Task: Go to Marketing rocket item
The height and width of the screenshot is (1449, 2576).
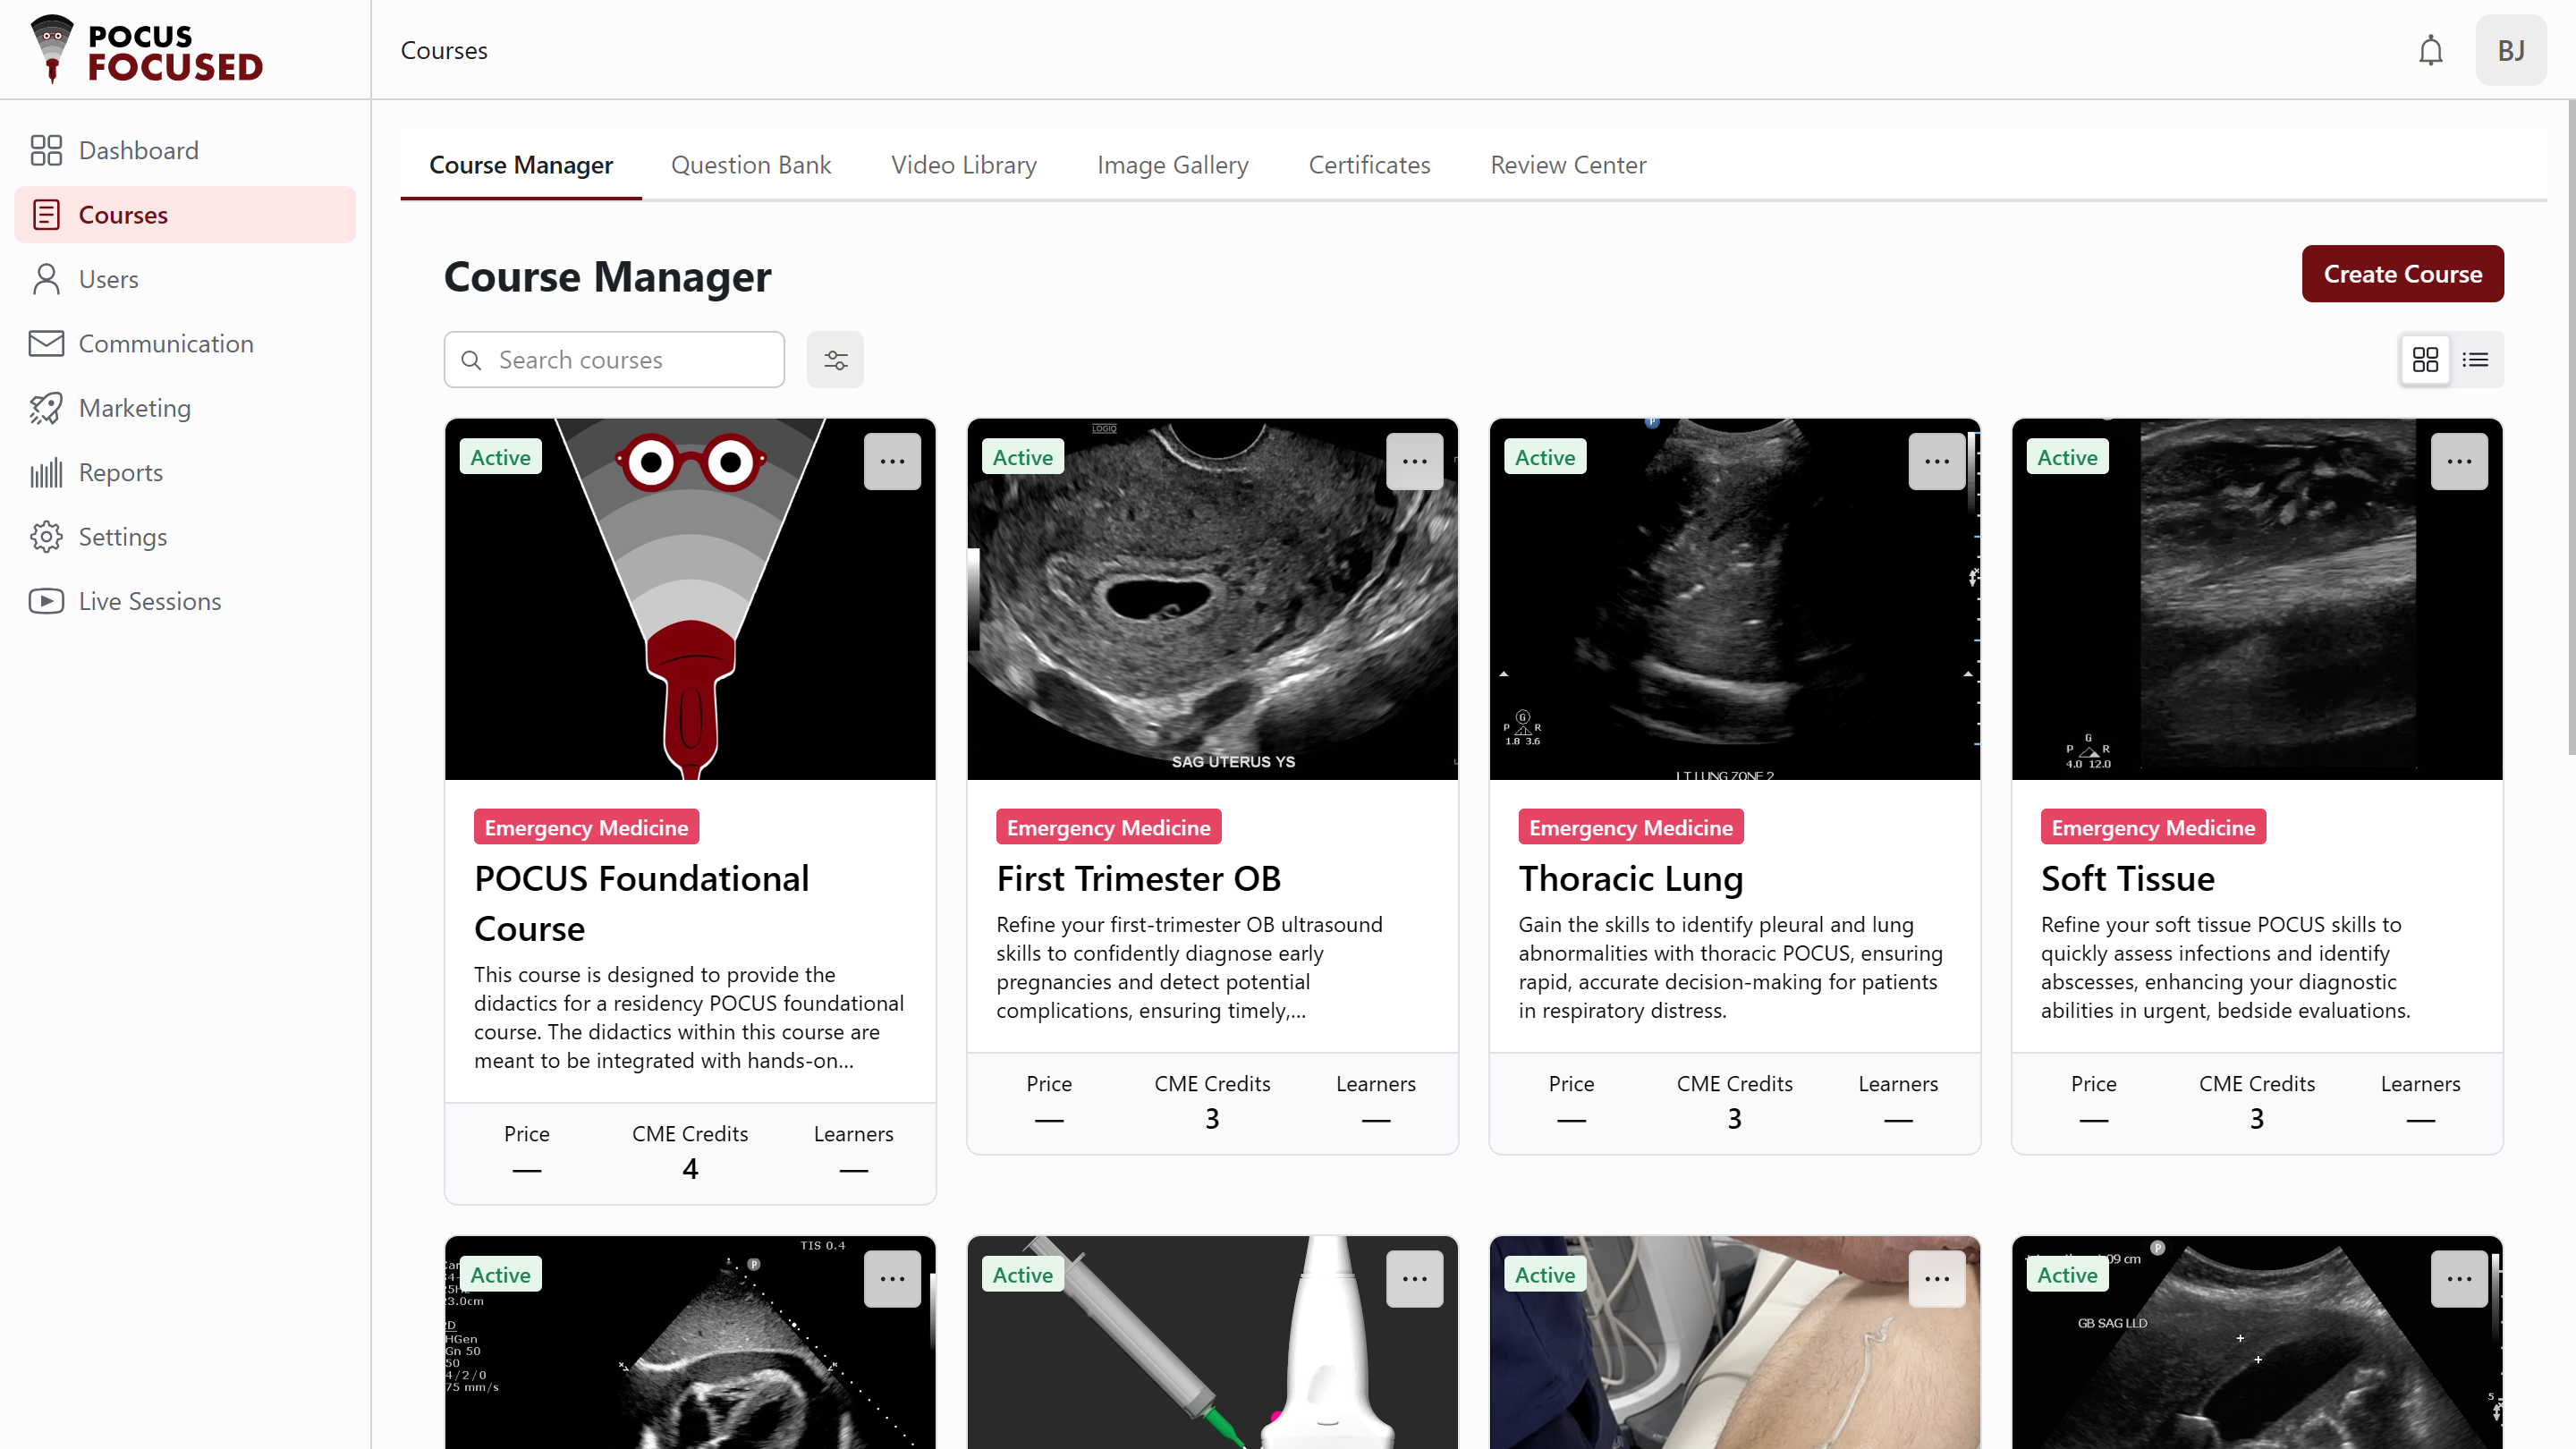Action: 185,408
